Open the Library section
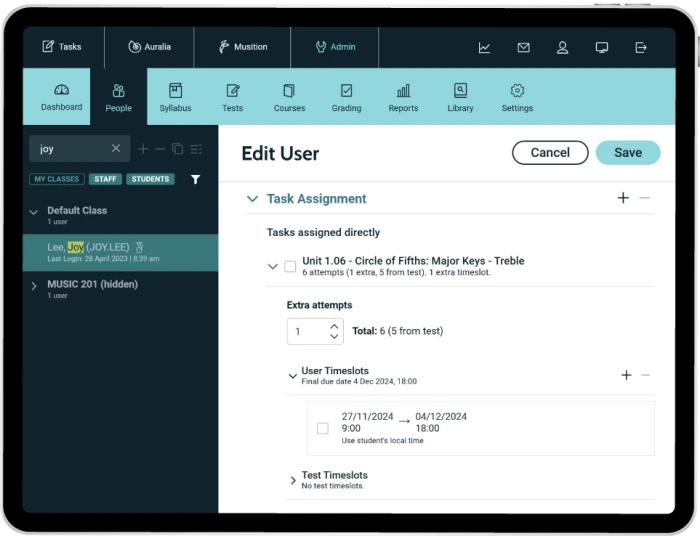The width and height of the screenshot is (700, 536). click(460, 97)
